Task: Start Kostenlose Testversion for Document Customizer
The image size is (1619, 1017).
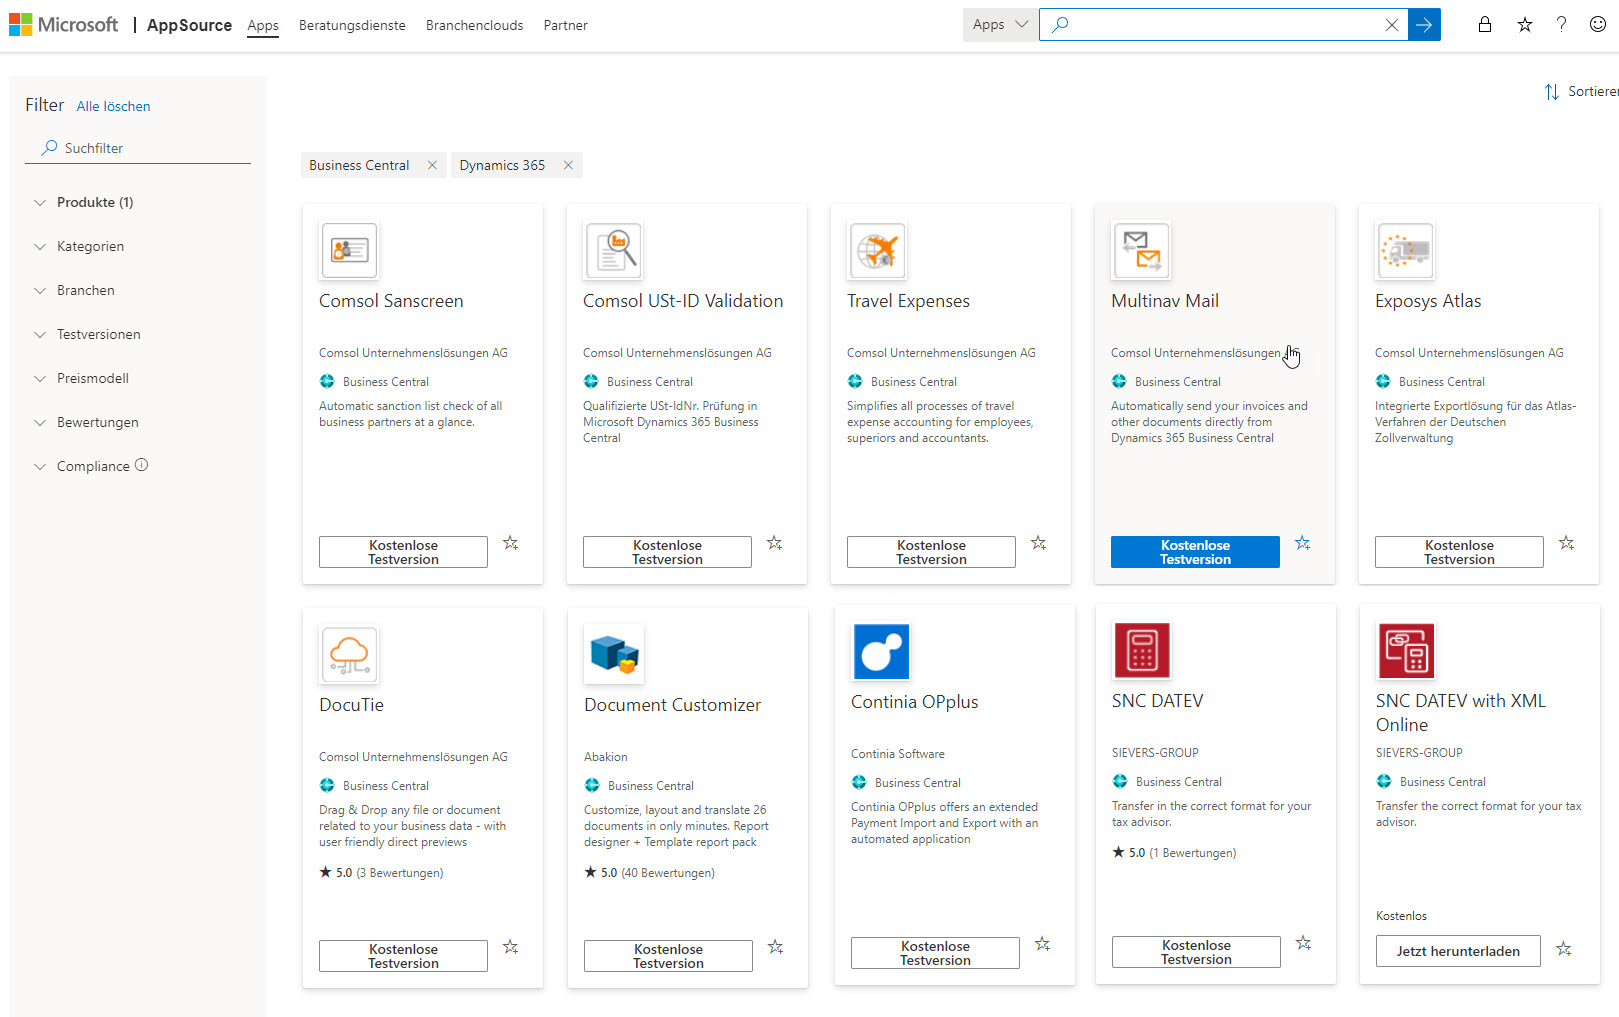Action: (668, 956)
